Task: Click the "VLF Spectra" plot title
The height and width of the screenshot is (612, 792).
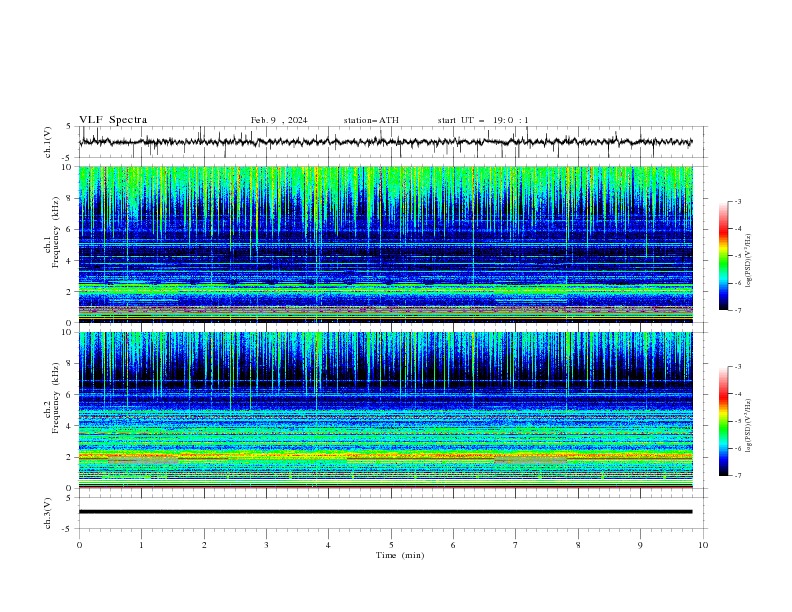Action: click(113, 120)
